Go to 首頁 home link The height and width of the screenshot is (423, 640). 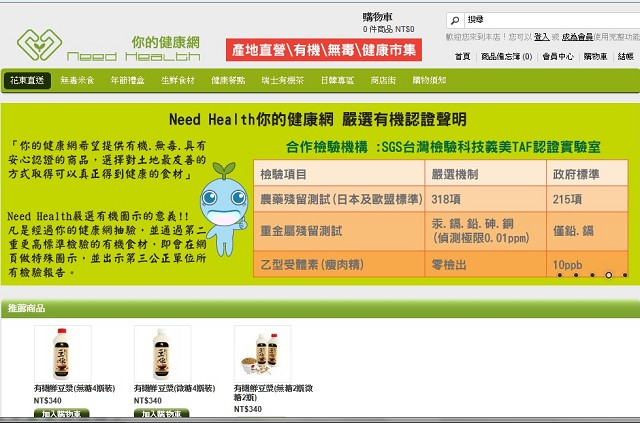coord(462,57)
